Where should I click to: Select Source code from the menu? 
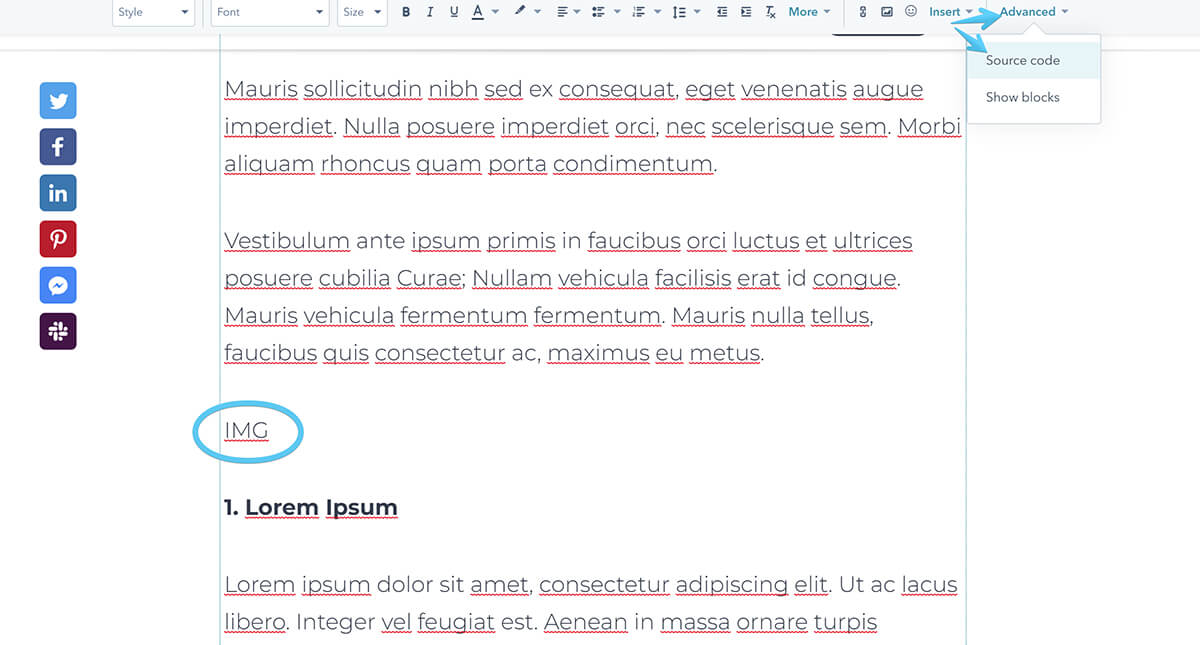point(1022,60)
